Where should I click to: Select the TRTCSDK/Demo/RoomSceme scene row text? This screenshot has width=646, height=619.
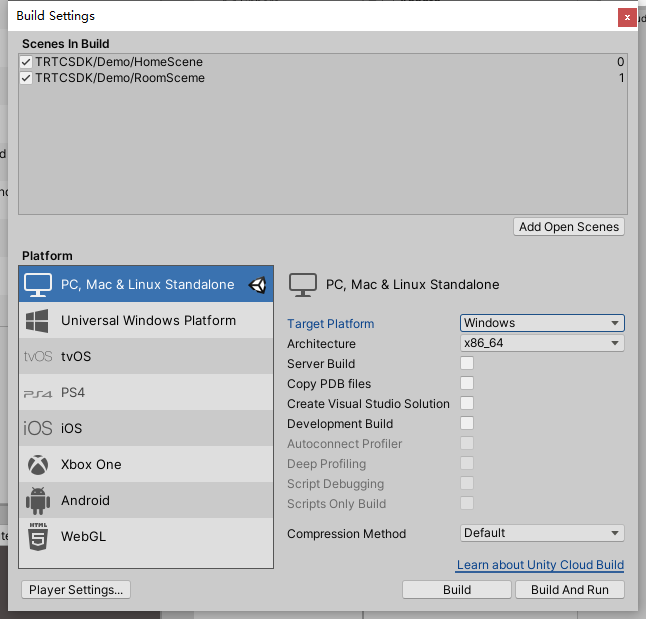click(x=120, y=78)
